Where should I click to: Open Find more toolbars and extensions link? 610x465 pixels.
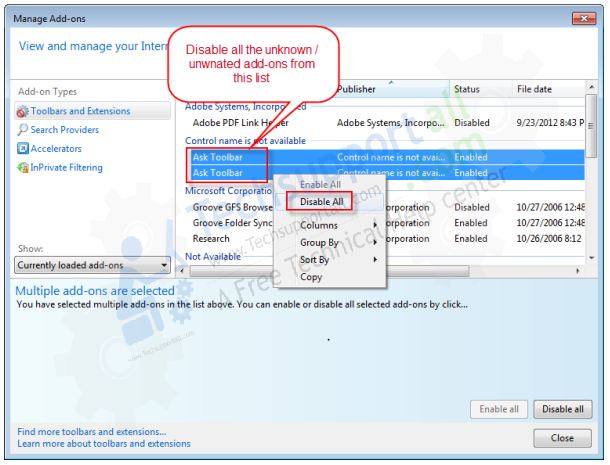pos(91,432)
